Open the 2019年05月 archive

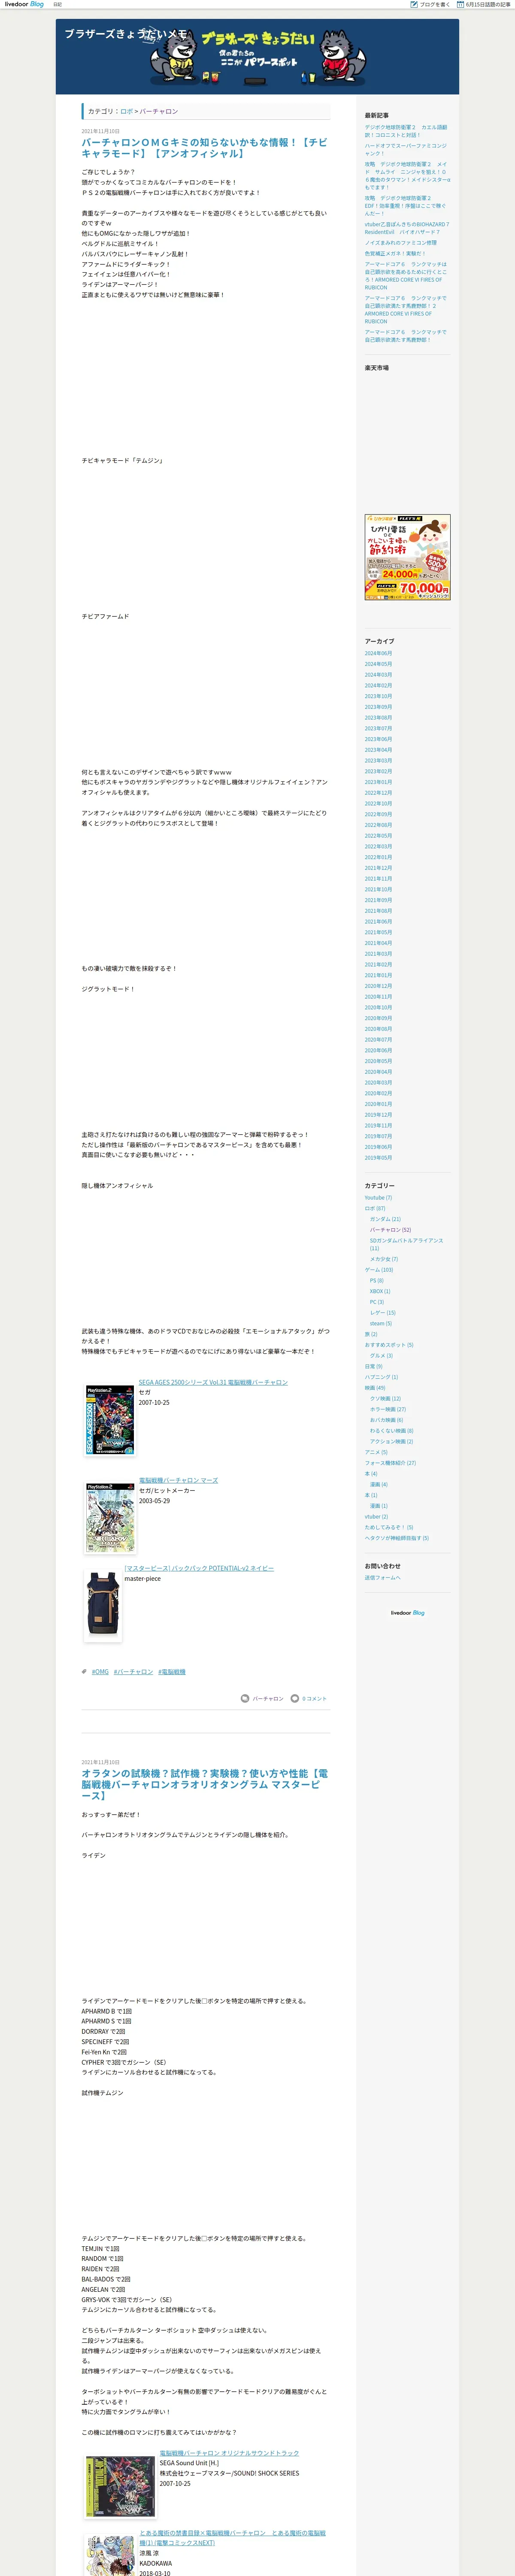coord(378,1157)
